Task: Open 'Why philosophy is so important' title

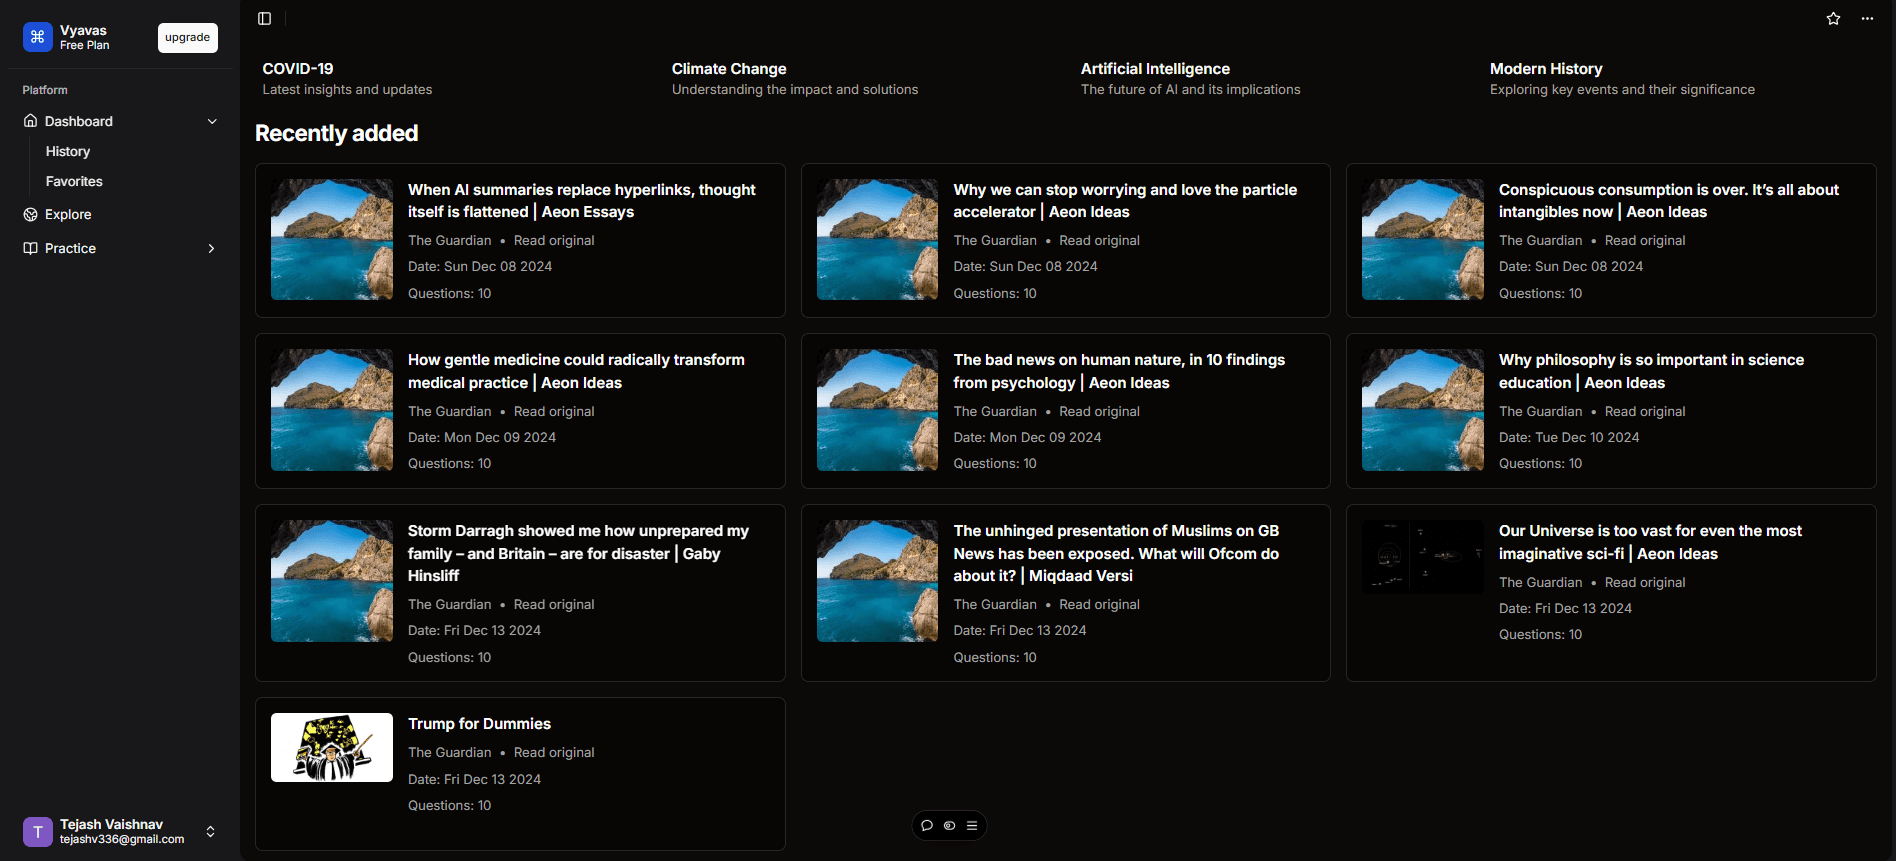Action: pos(1651,371)
